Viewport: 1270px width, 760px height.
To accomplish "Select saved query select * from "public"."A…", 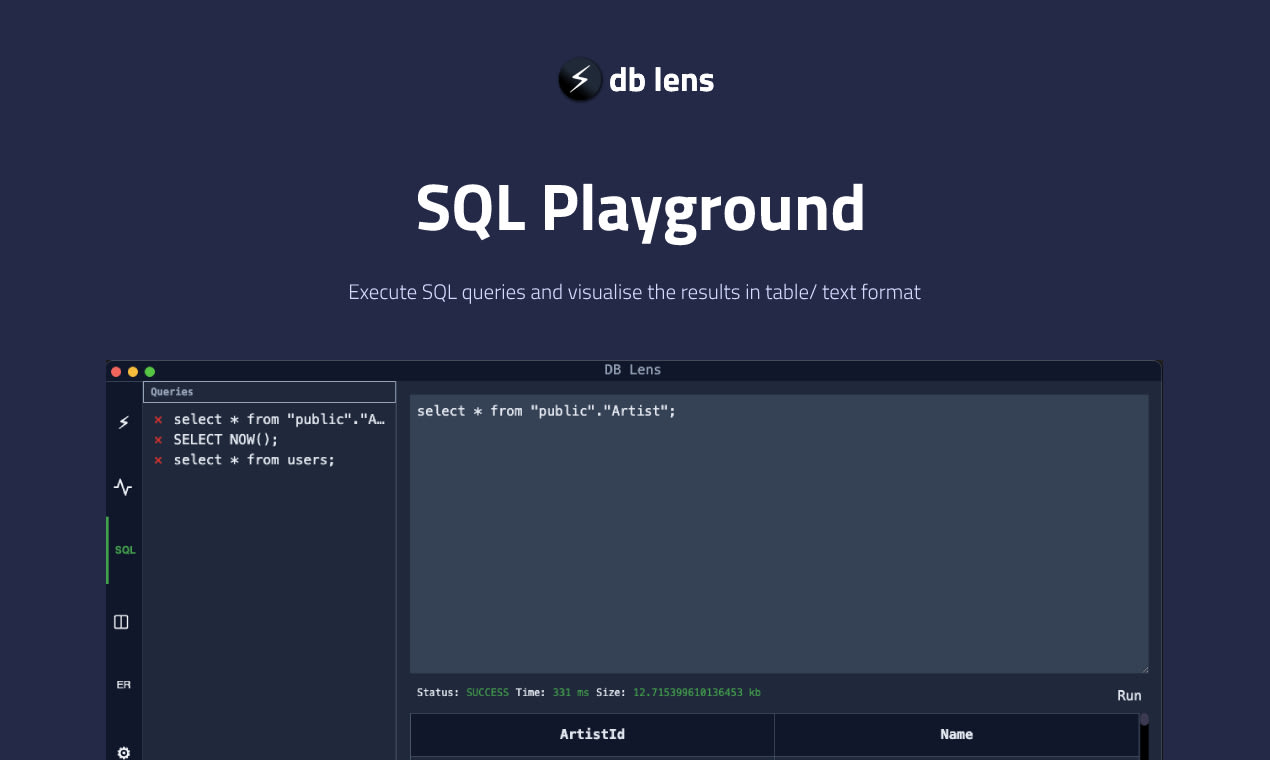I will [x=279, y=420].
